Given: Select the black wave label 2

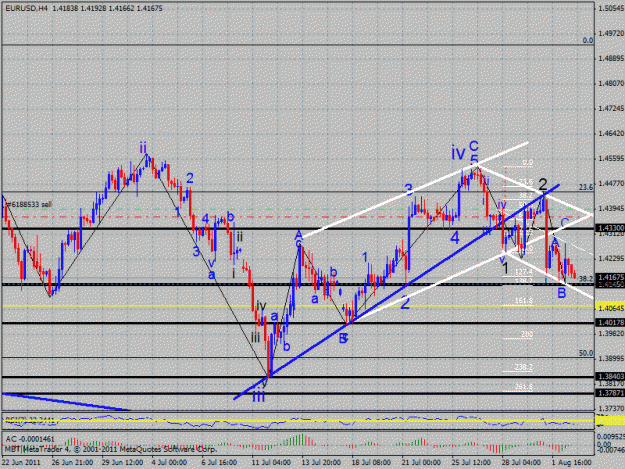Looking at the screenshot, I should click(x=543, y=184).
